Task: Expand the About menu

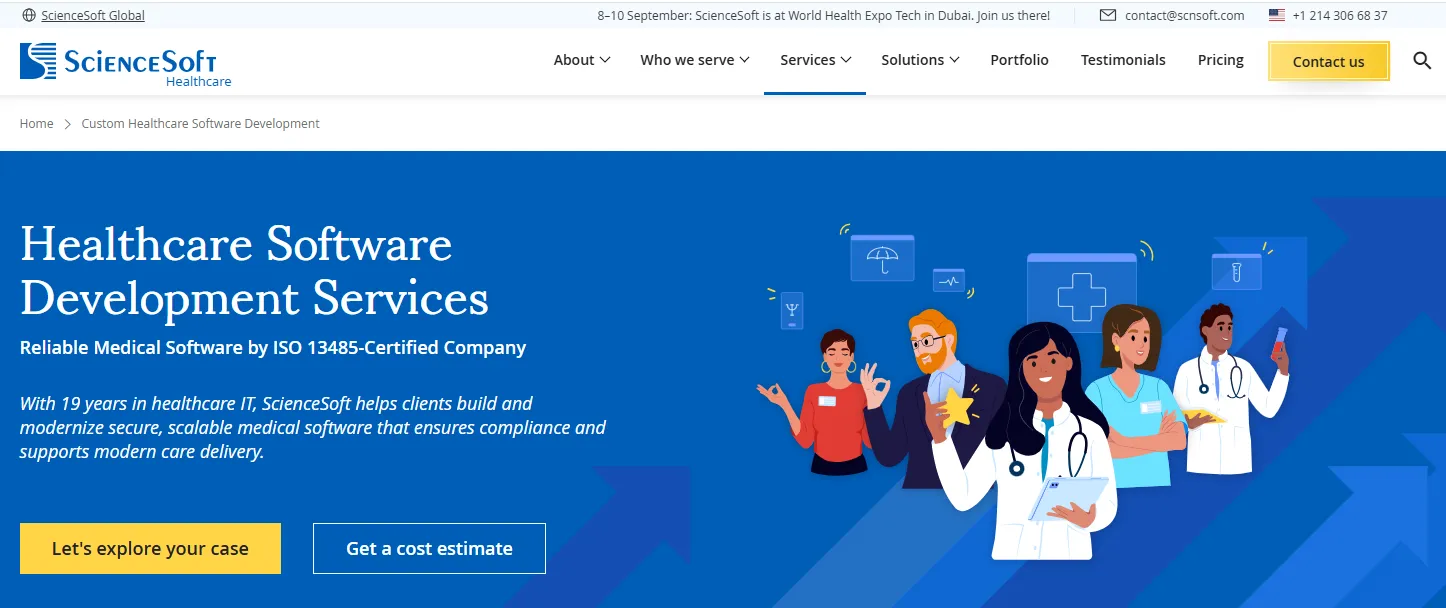Action: coord(581,60)
